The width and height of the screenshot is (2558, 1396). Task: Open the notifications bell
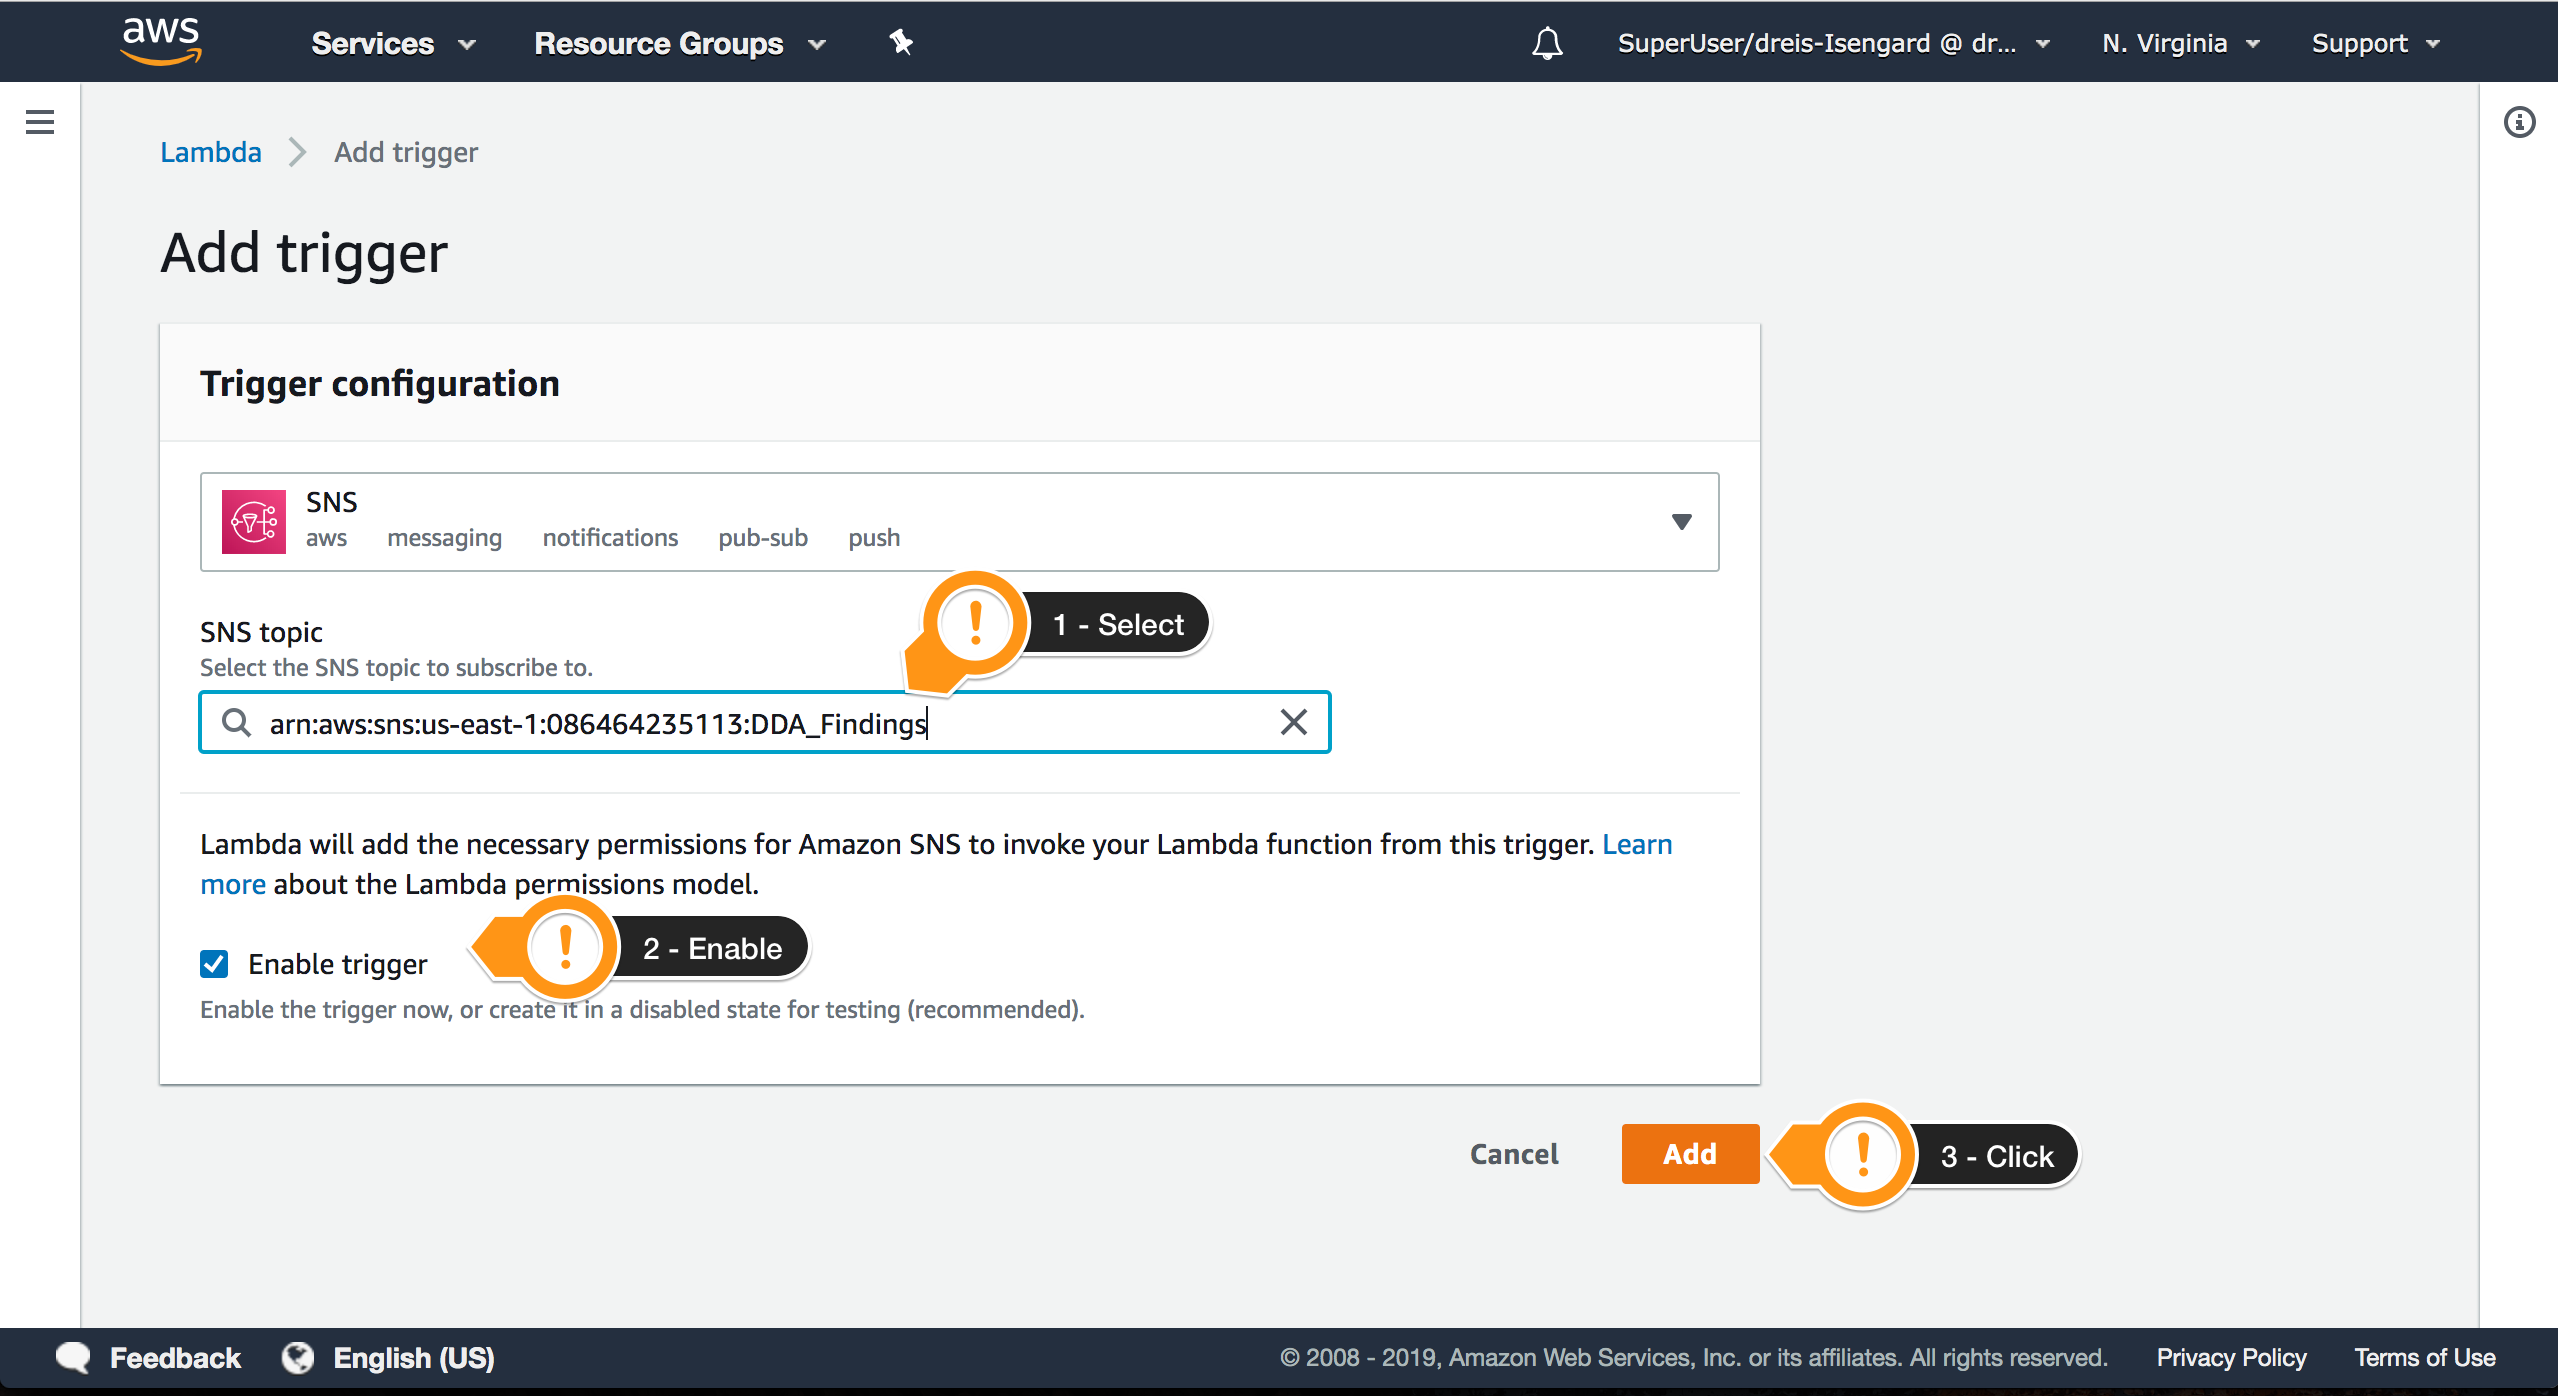(x=1547, y=43)
